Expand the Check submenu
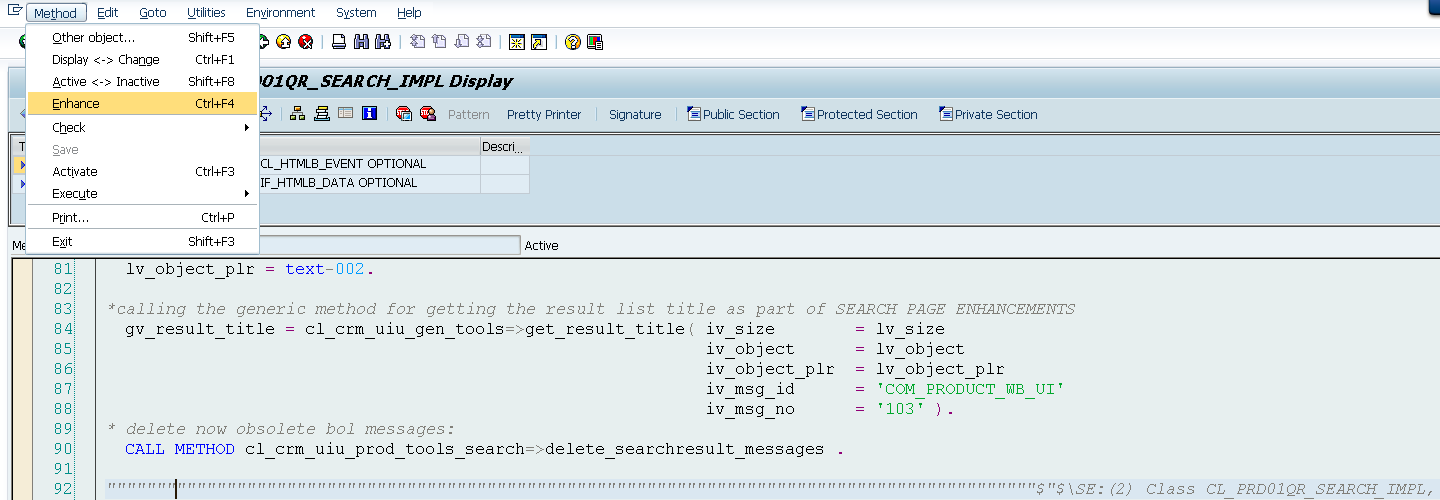This screenshot has width=1440, height=500. point(143,128)
